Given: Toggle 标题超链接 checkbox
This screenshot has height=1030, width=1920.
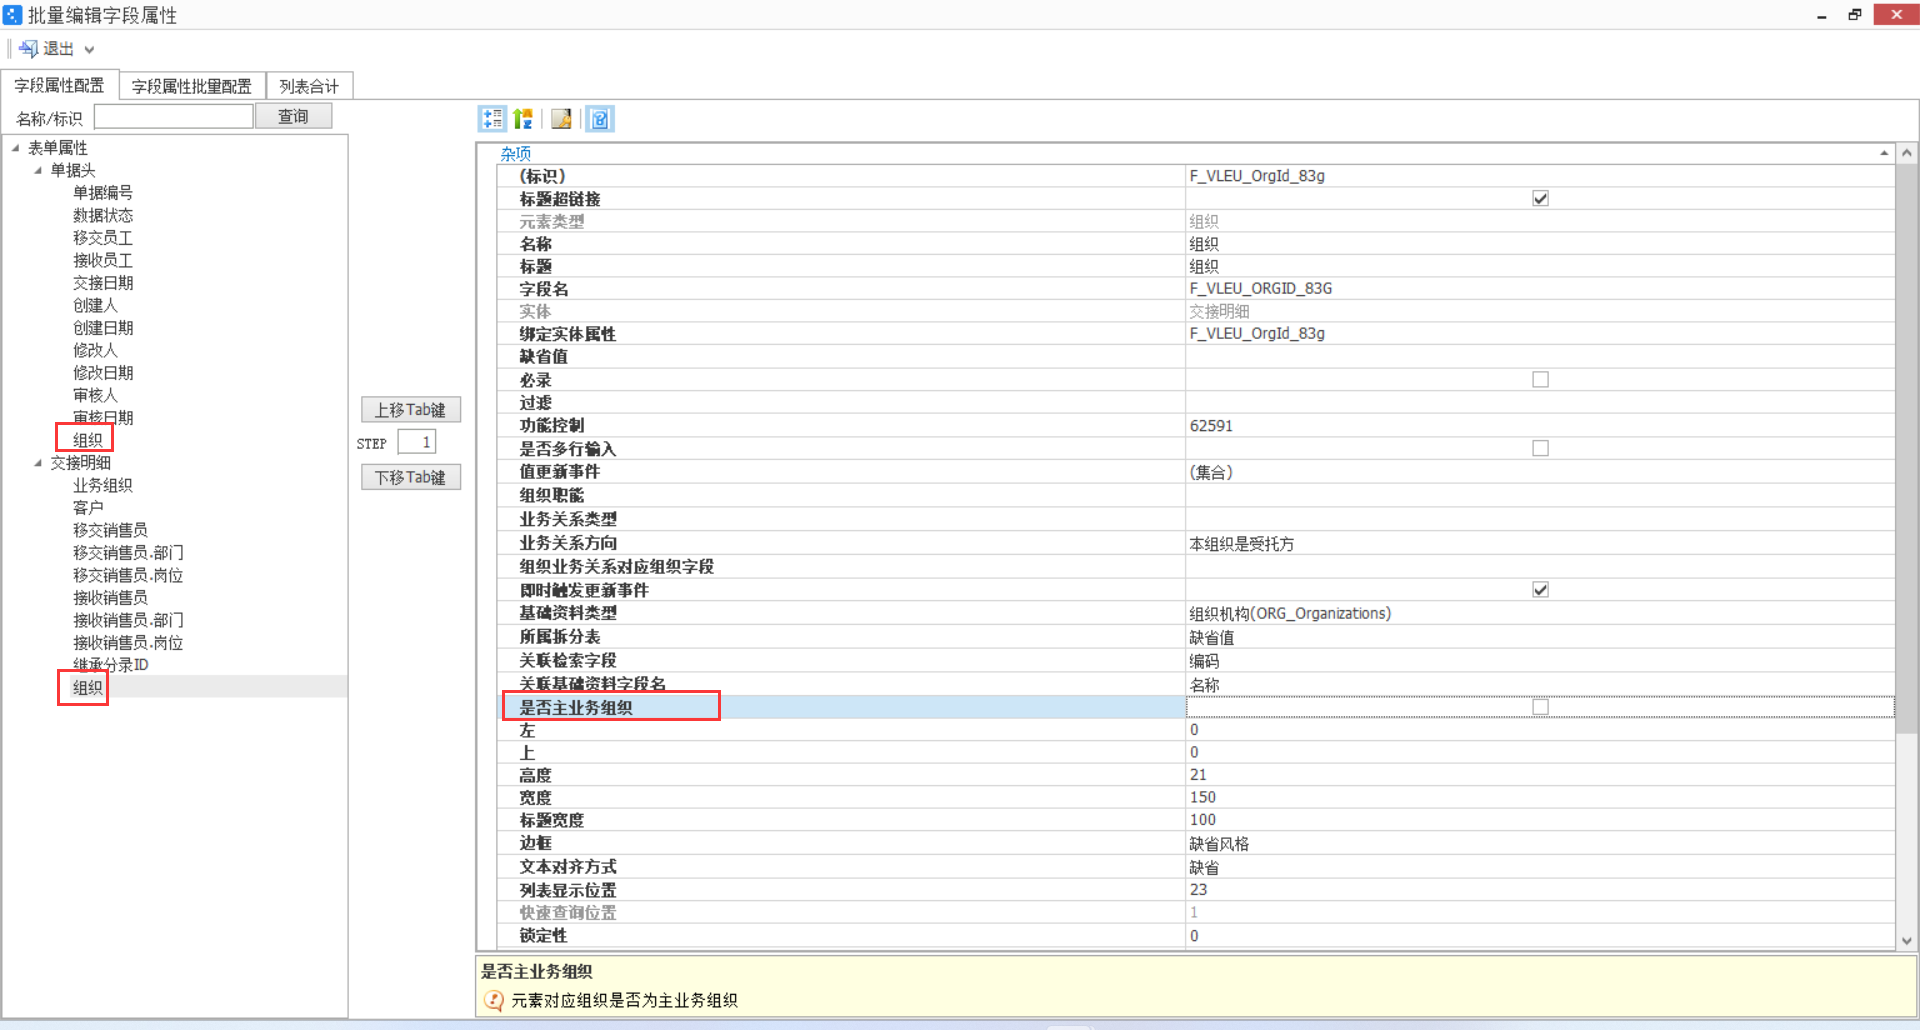Looking at the screenshot, I should tap(1540, 198).
